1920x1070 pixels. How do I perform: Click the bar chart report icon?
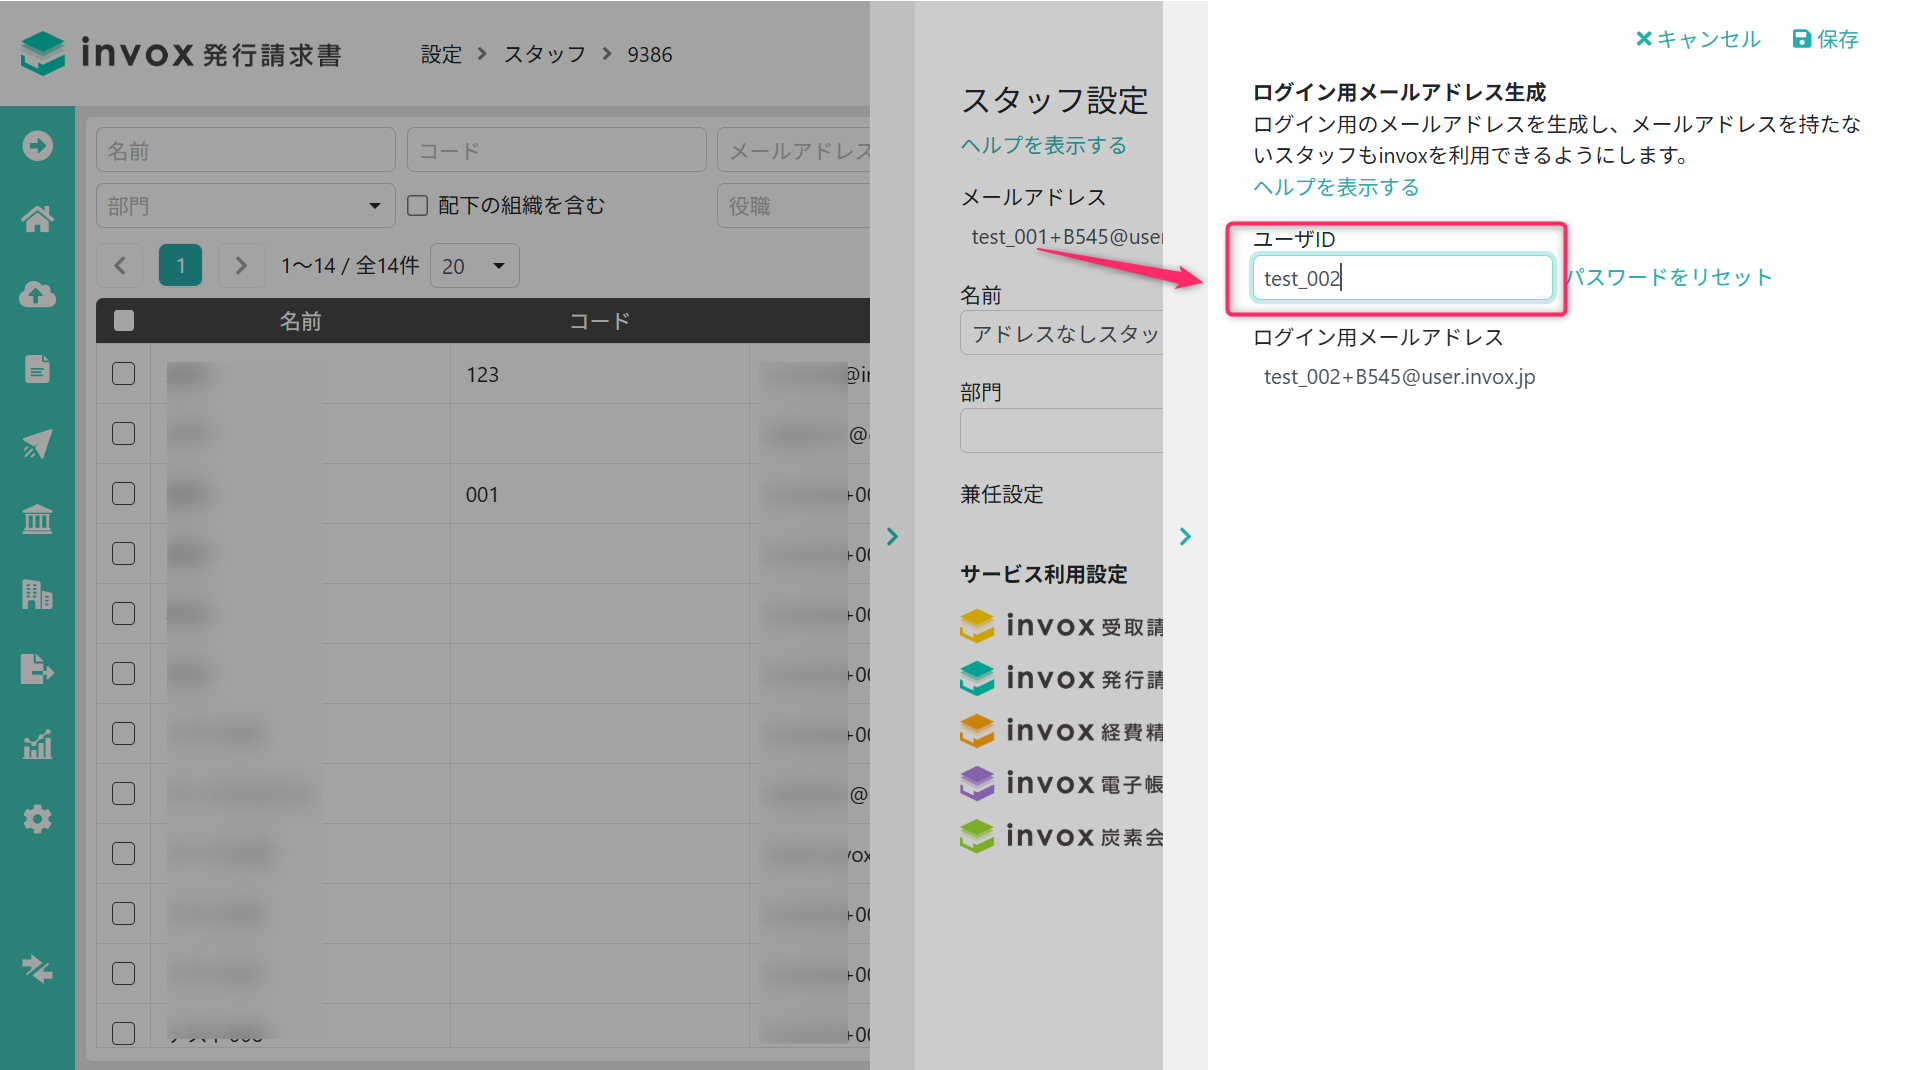point(37,744)
